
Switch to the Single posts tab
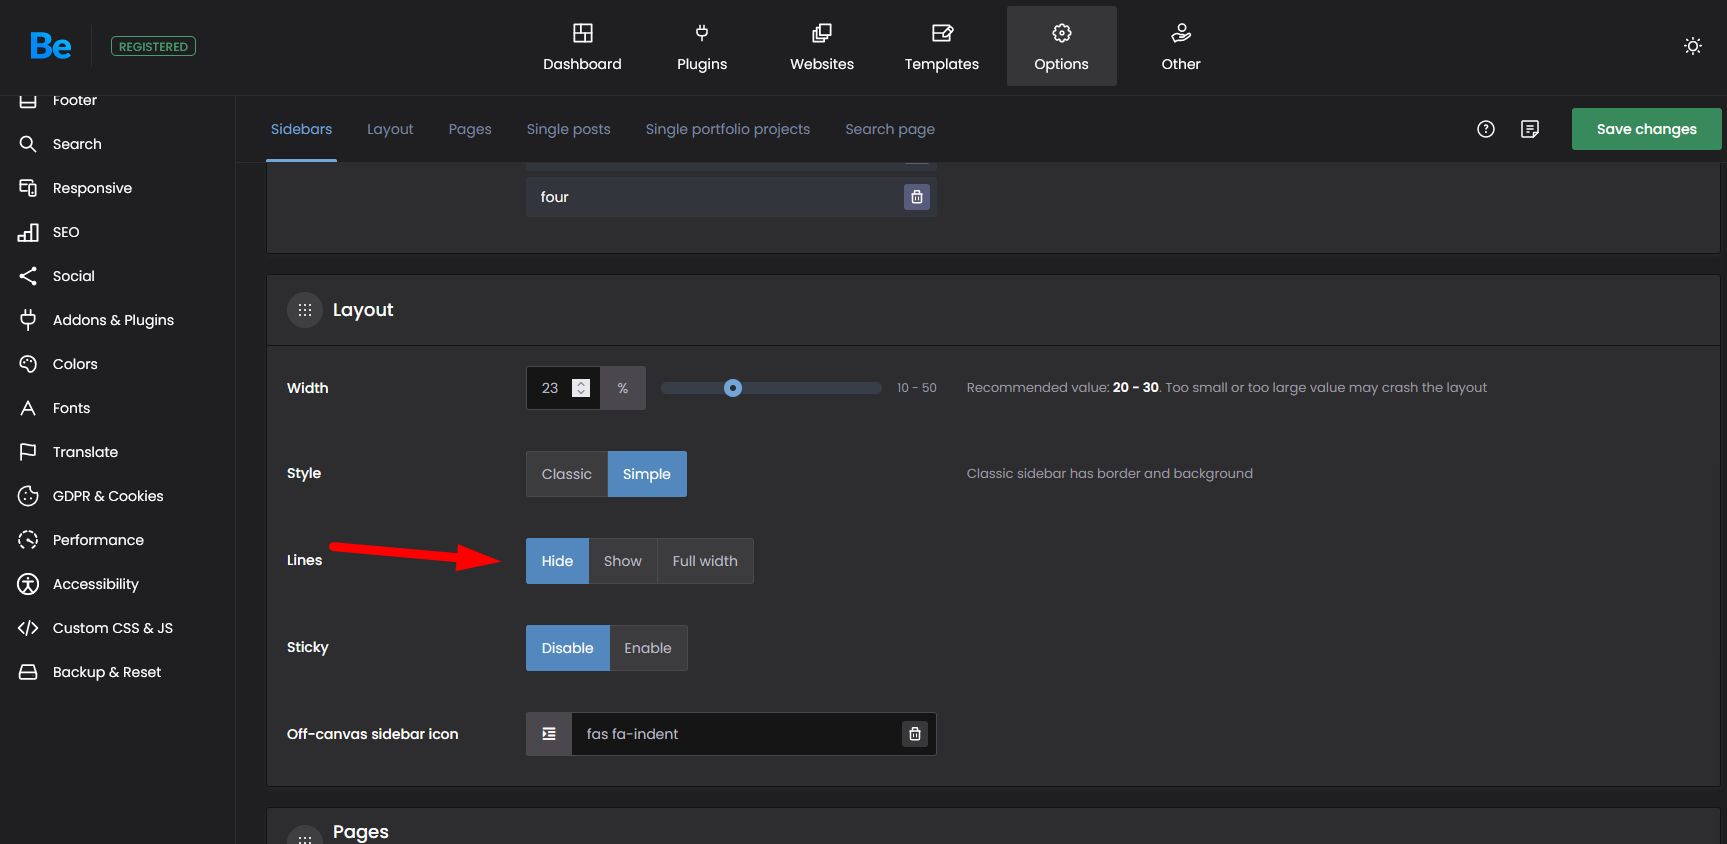point(568,129)
